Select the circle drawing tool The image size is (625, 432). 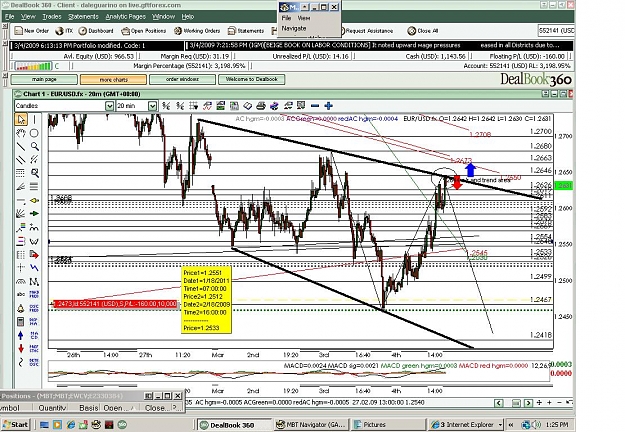click(34, 133)
